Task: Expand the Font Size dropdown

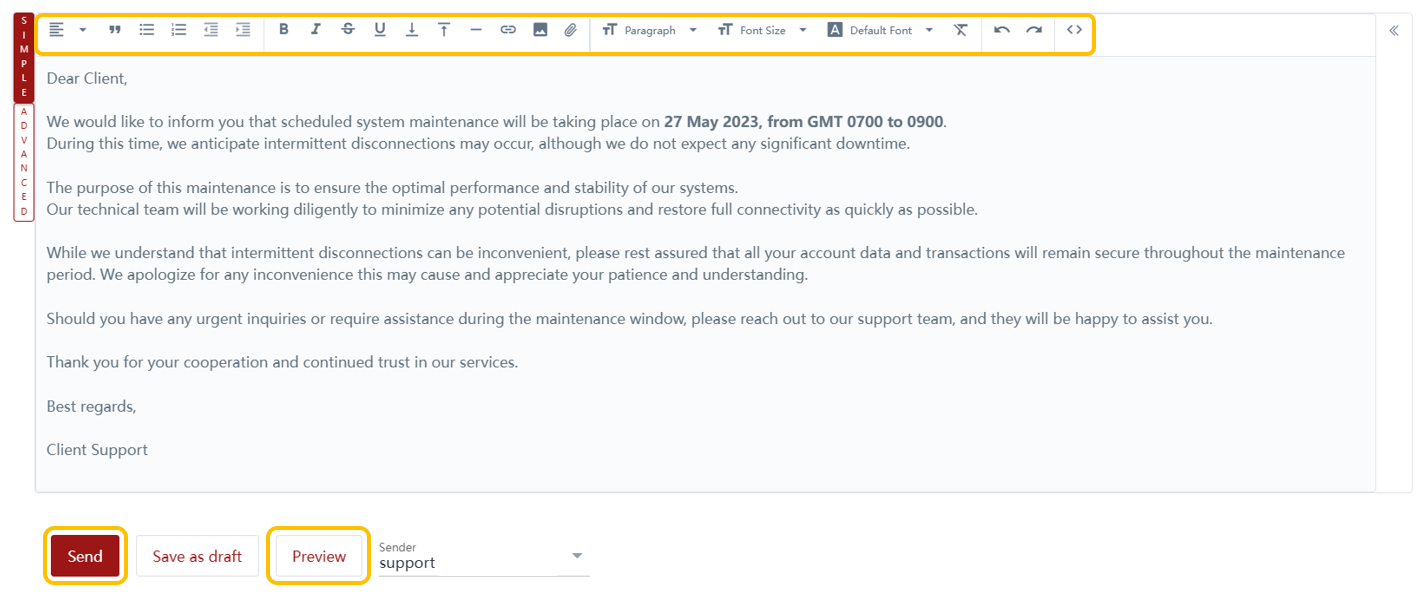Action: [762, 30]
